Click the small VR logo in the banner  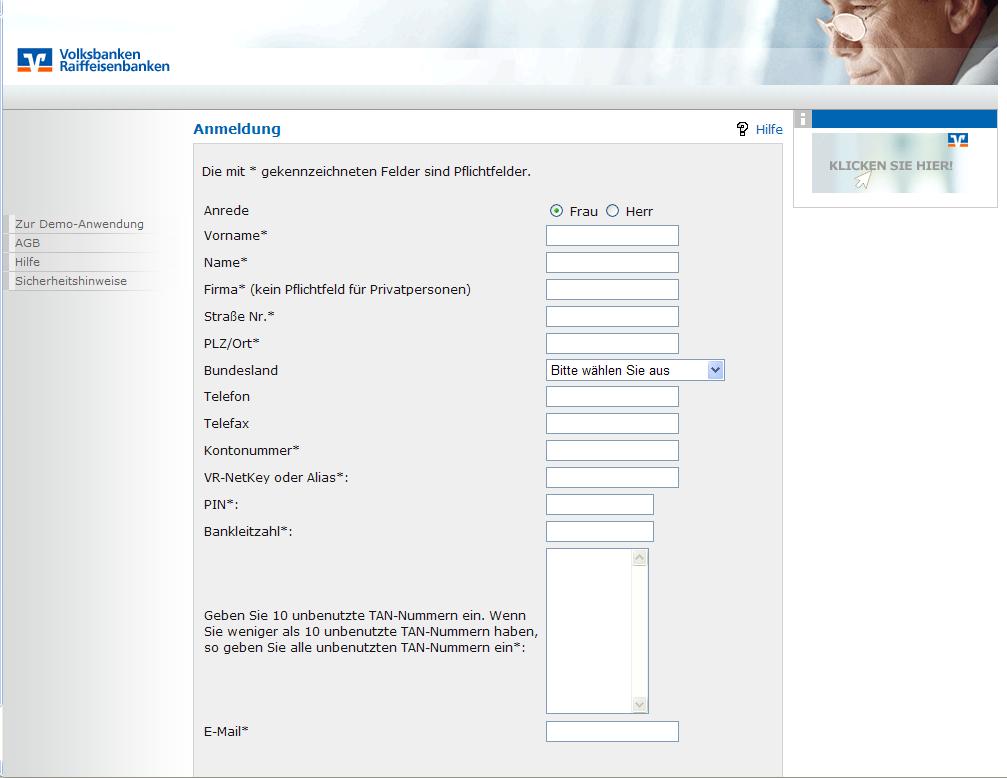coord(958,140)
